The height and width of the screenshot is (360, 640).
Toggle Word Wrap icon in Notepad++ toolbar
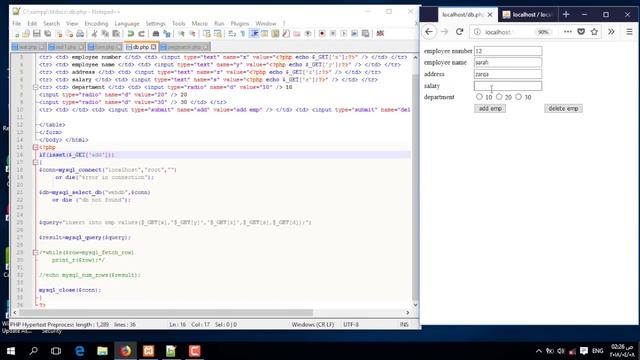(x=232, y=33)
